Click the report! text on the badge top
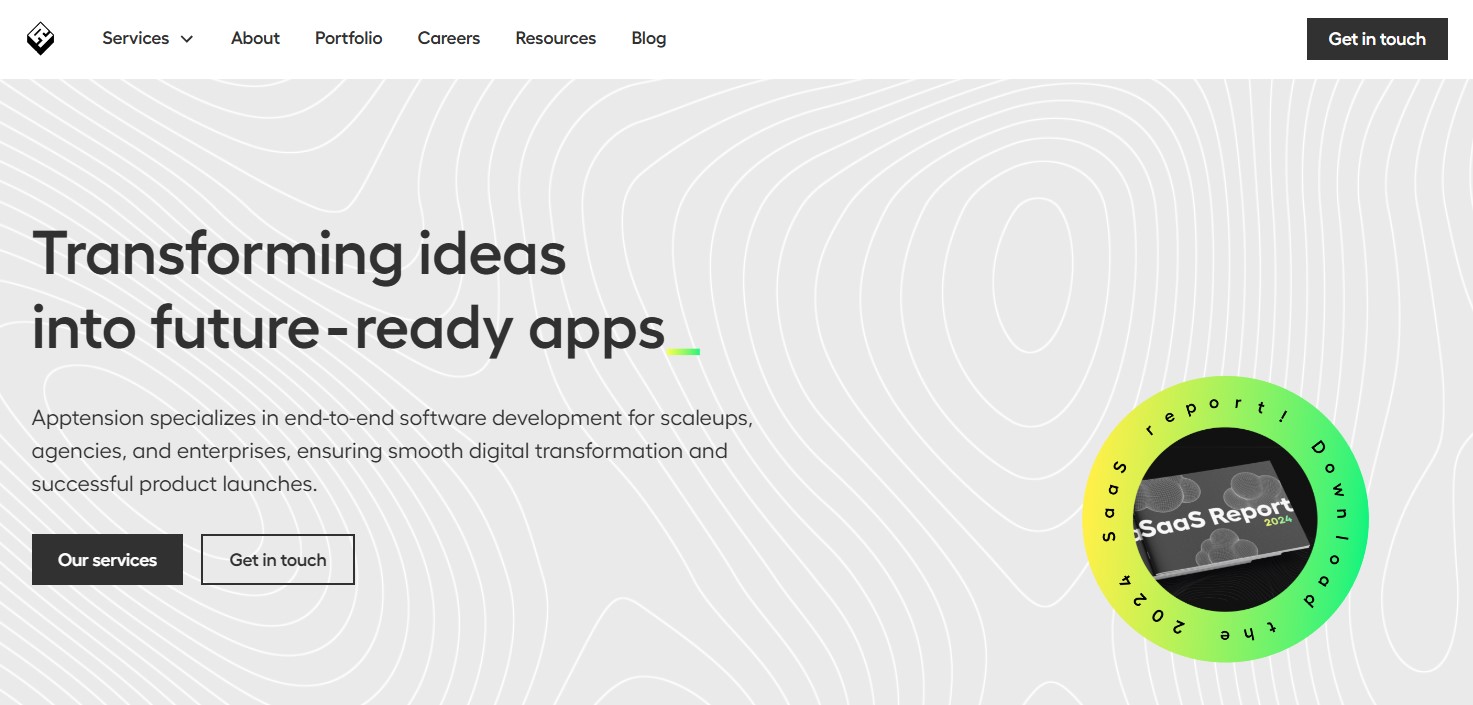 pos(1210,410)
